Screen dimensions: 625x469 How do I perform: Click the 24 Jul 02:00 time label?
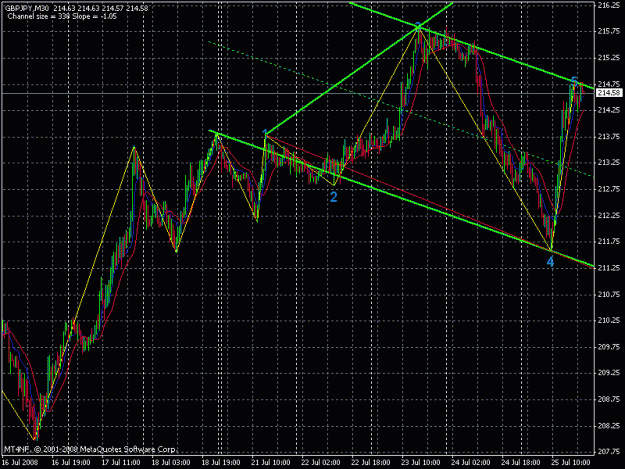click(471, 462)
